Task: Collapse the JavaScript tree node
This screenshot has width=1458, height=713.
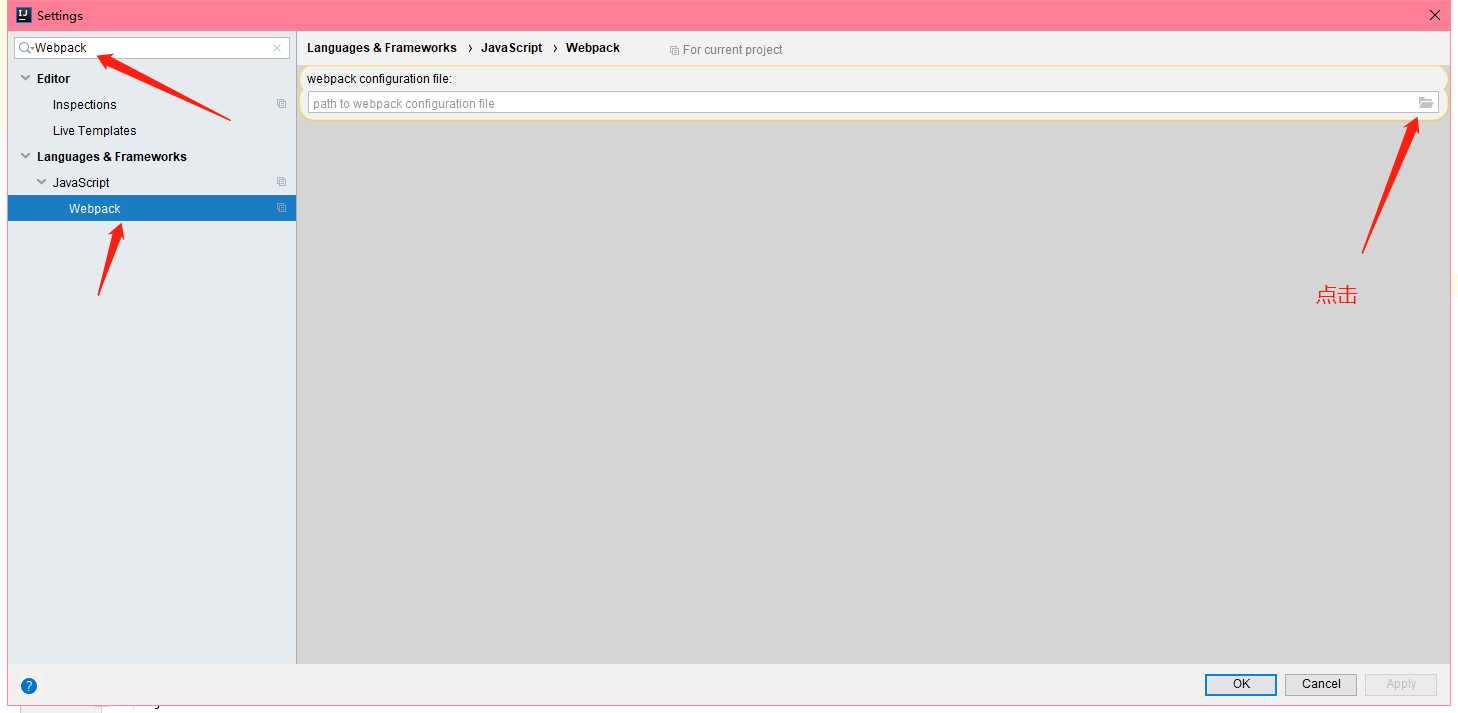Action: tap(41, 182)
